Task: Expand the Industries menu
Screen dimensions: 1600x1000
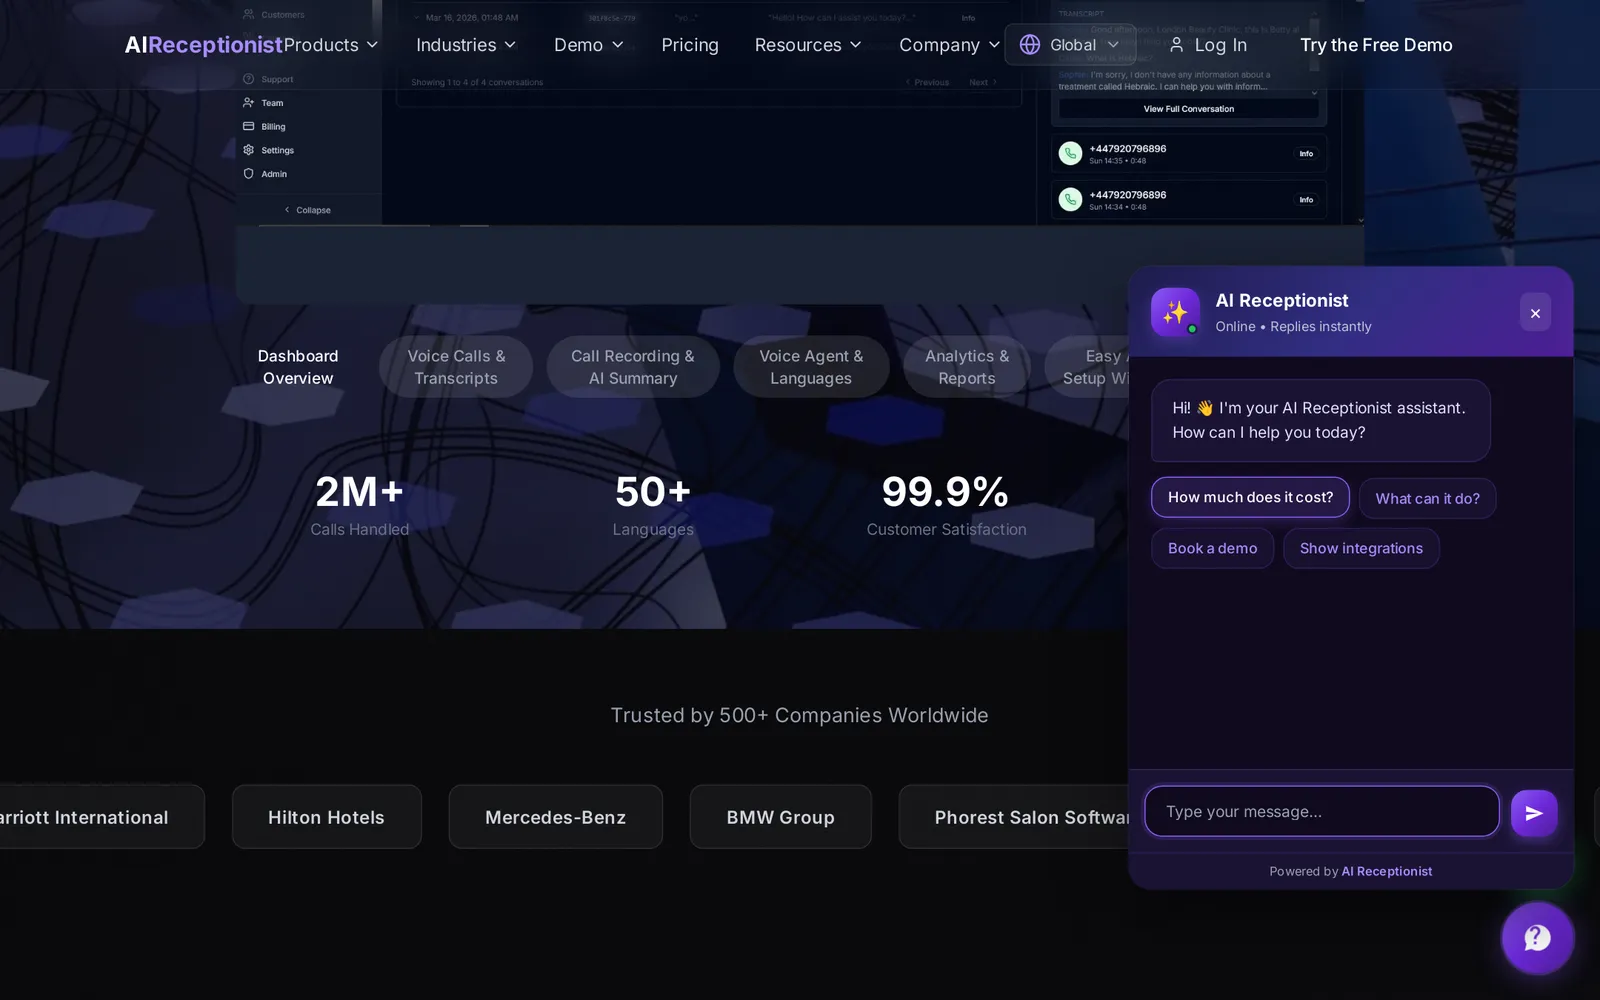Action: pyautogui.click(x=466, y=45)
